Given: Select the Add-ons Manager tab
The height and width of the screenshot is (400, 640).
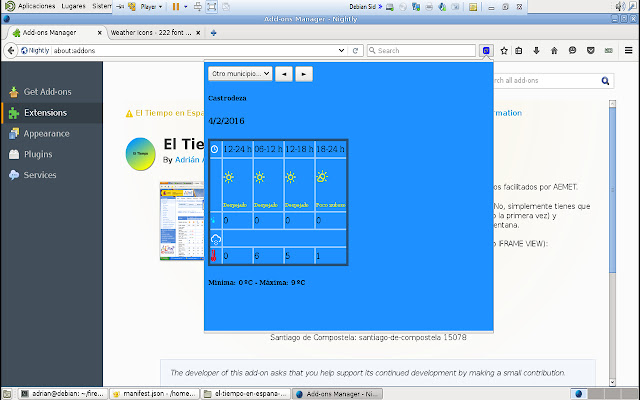Looking at the screenshot, I should coord(49,33).
